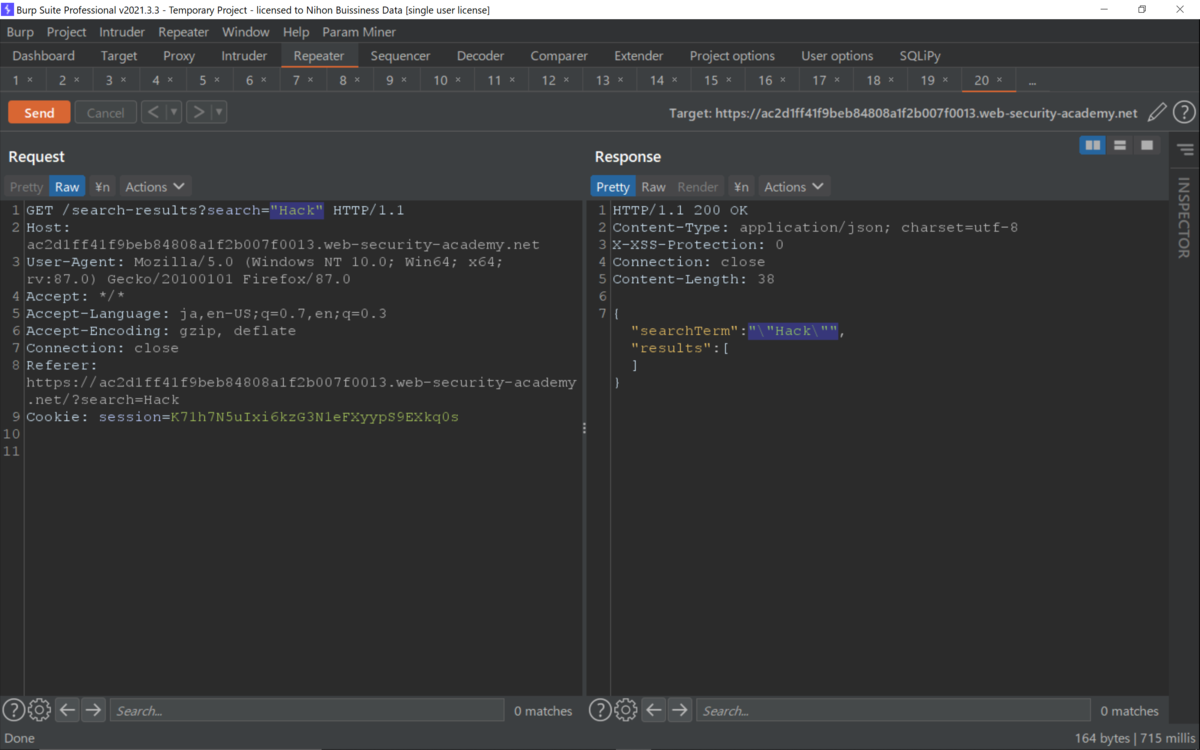This screenshot has height=750, width=1200.
Task: Open request search settings gear
Action: tap(39, 710)
